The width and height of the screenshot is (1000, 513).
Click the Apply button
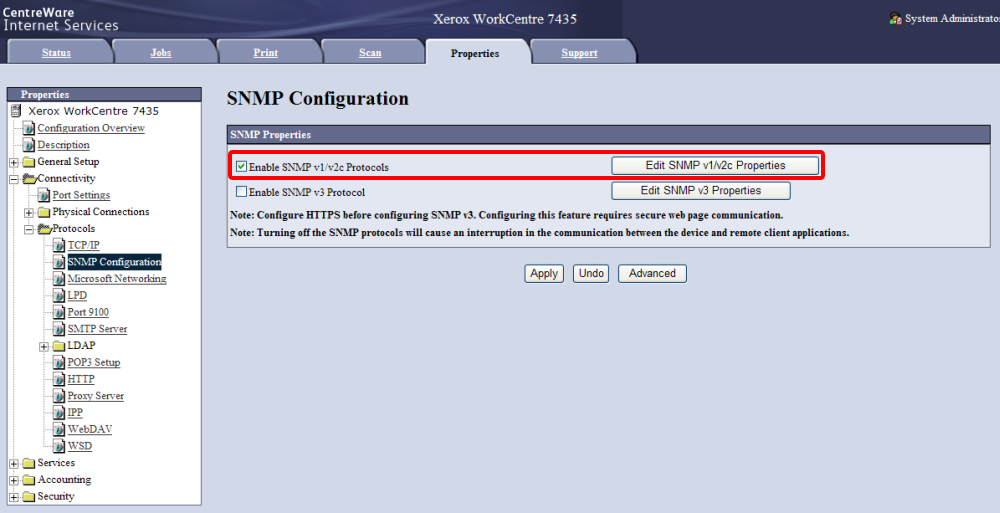pos(544,273)
